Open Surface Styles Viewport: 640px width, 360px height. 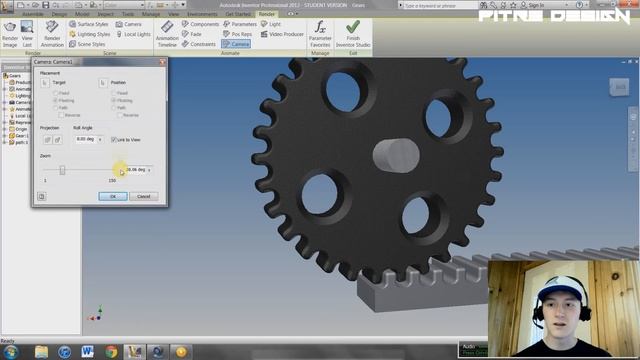point(89,24)
